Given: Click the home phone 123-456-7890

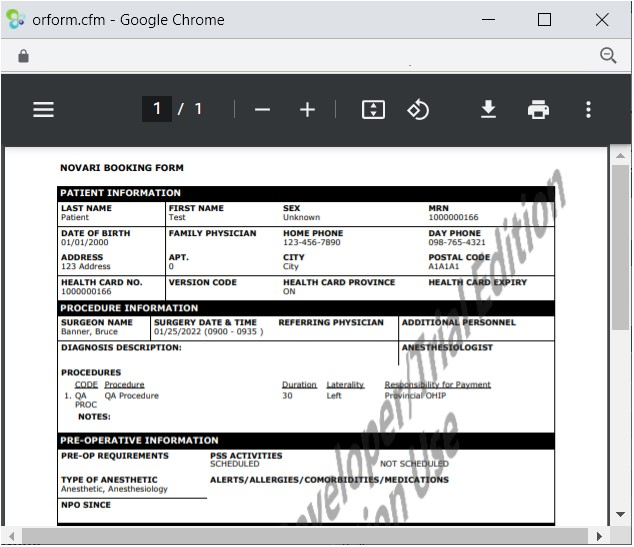Looking at the screenshot, I should pos(311,243).
